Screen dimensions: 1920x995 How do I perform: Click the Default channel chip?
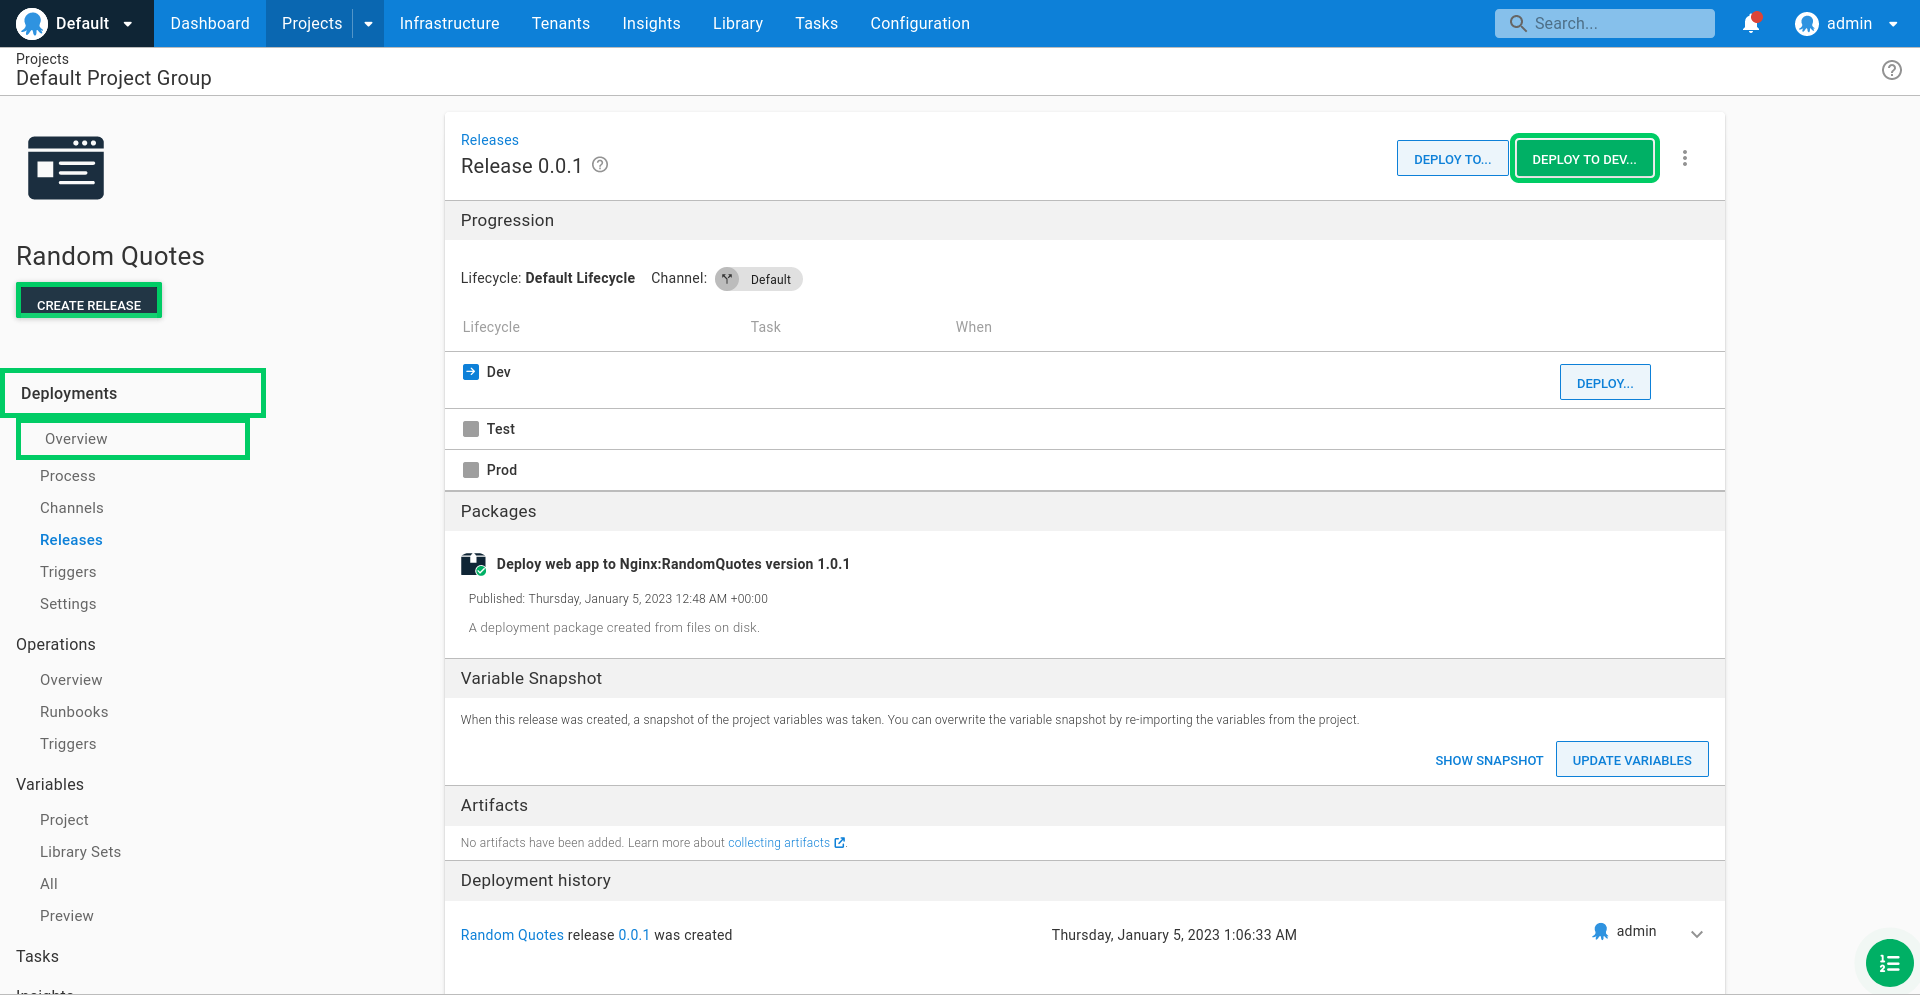pos(759,279)
